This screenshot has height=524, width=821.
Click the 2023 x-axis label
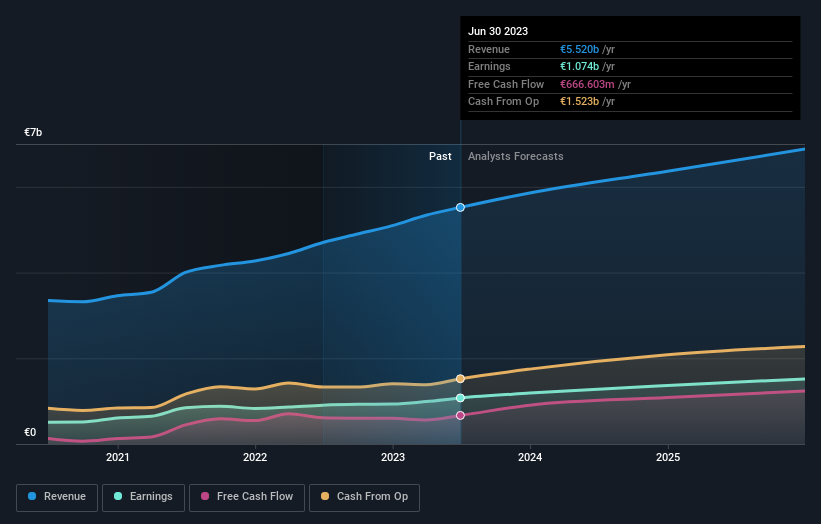click(393, 457)
